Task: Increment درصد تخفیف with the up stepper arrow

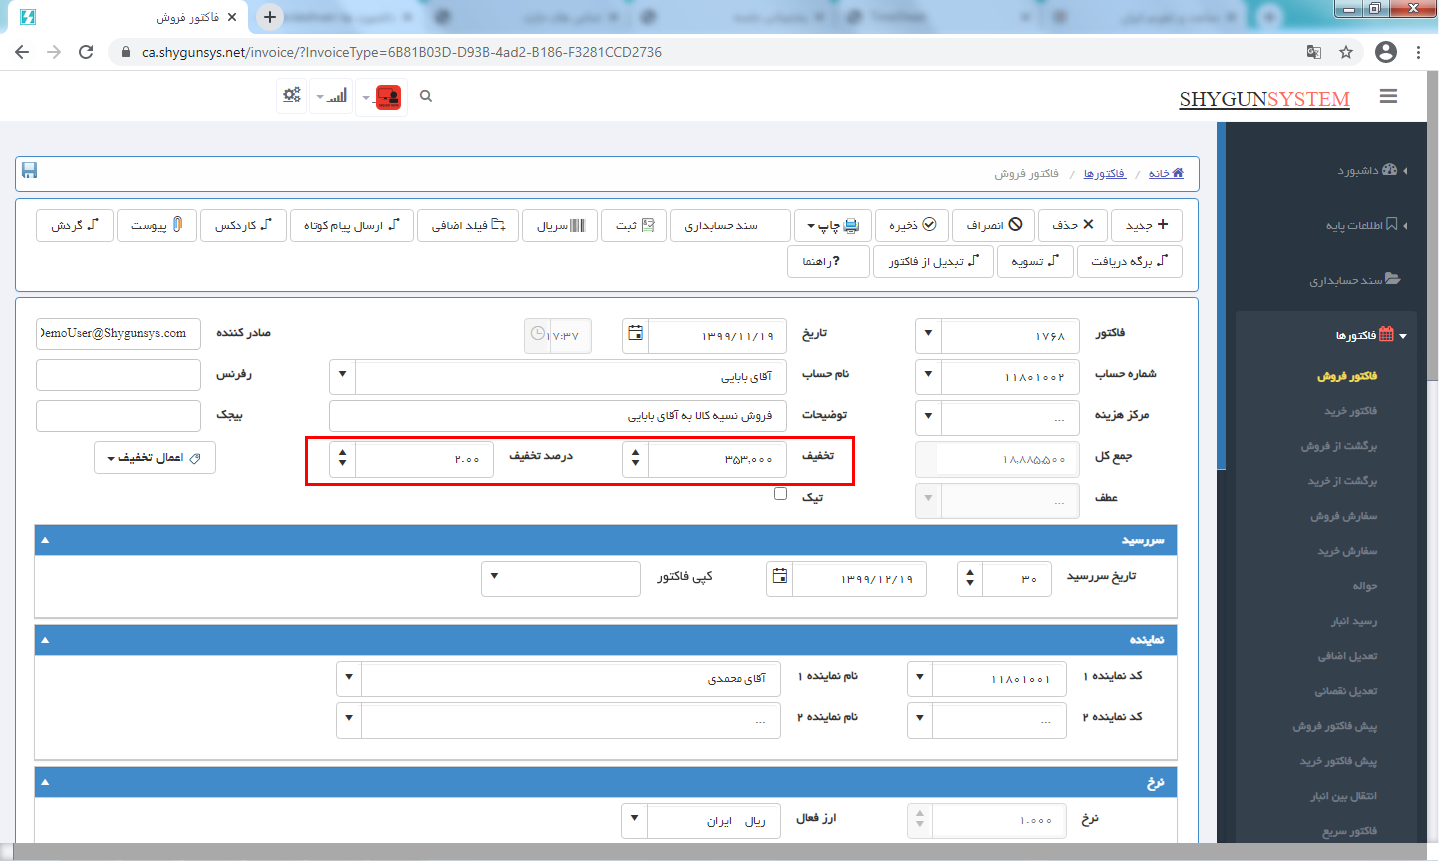Action: (x=342, y=454)
